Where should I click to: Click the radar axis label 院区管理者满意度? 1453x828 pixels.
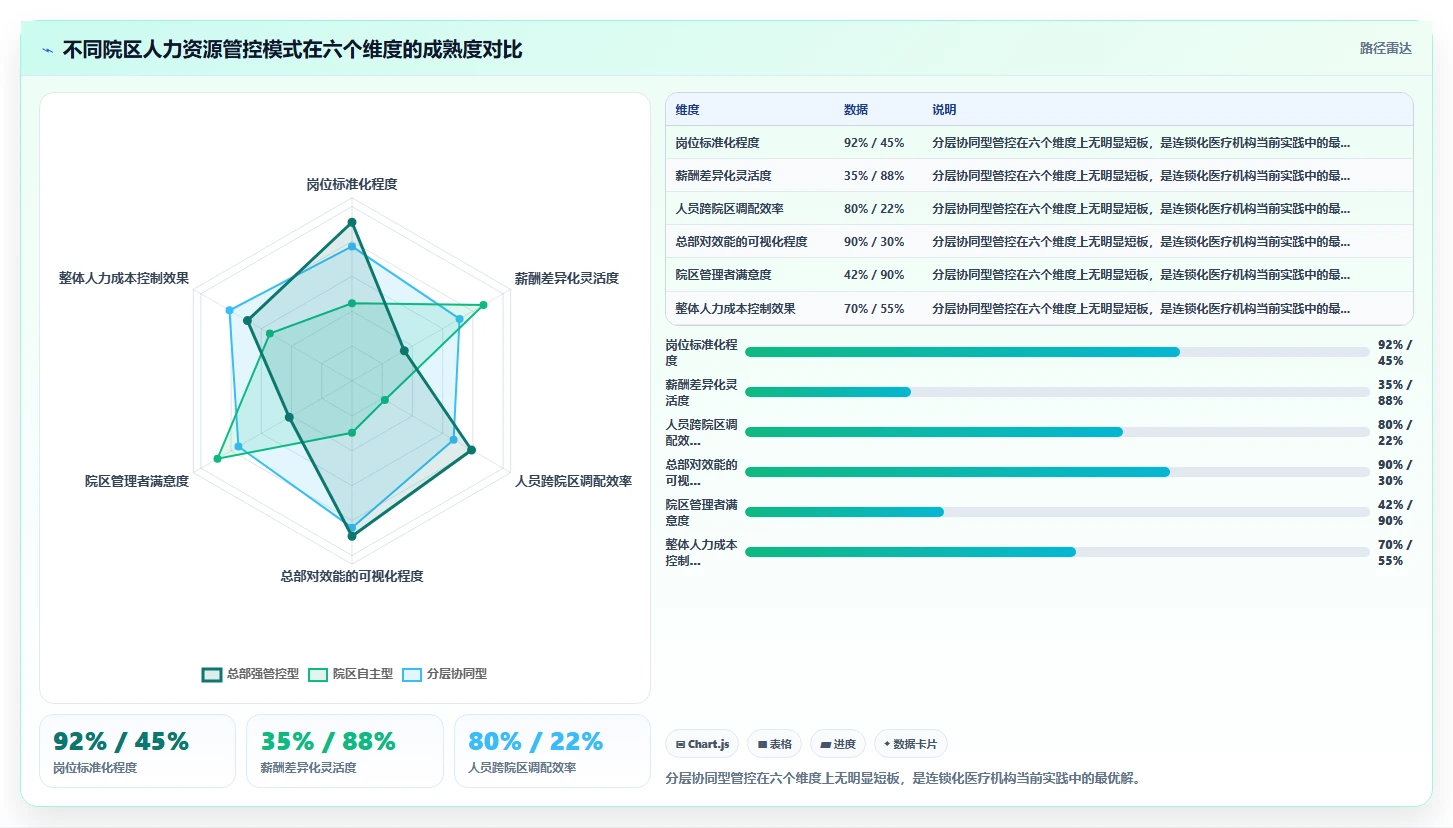(x=137, y=482)
